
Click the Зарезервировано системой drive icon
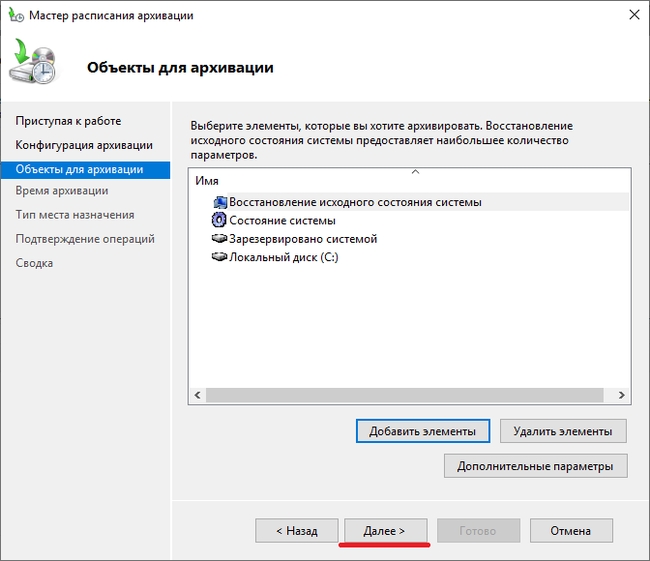tap(220, 239)
